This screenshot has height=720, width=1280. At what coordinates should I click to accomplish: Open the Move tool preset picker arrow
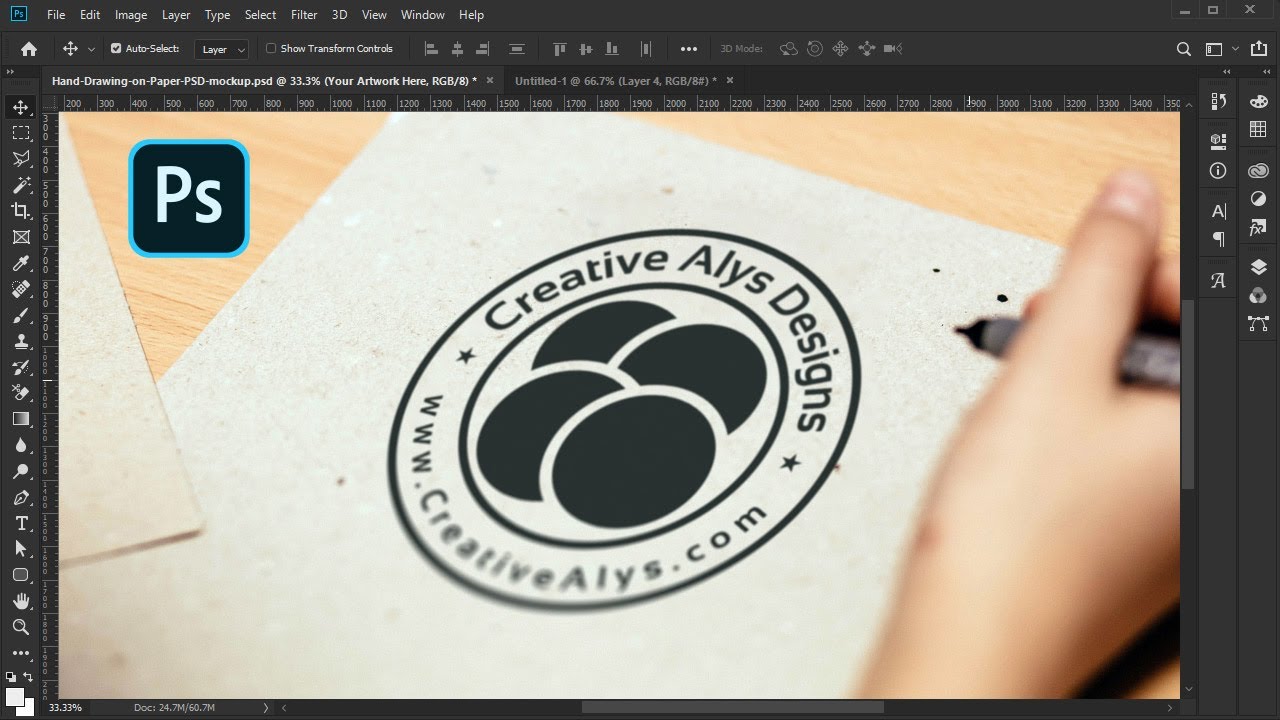[x=92, y=49]
